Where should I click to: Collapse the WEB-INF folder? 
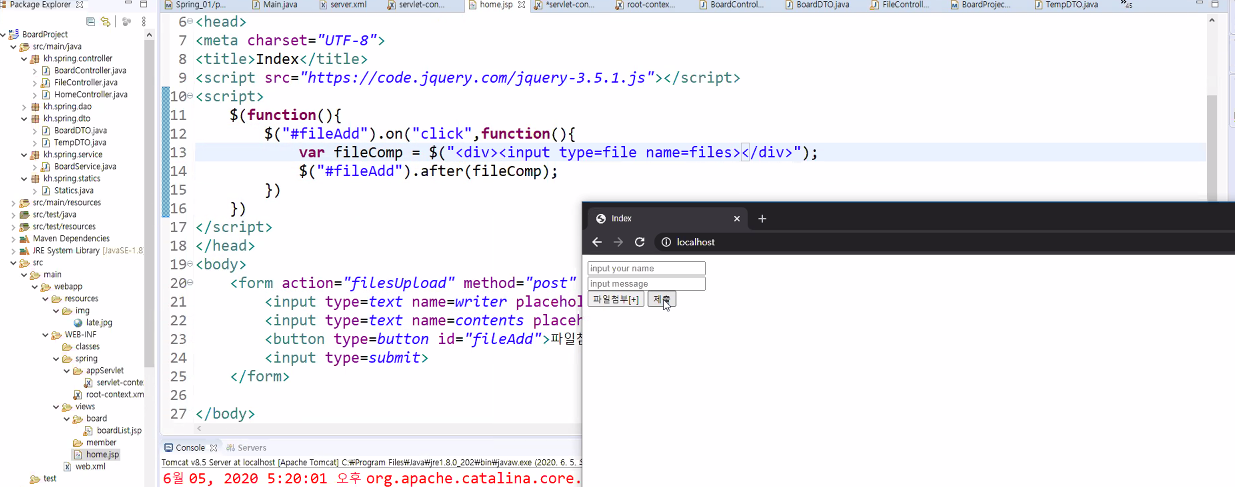coord(43,334)
